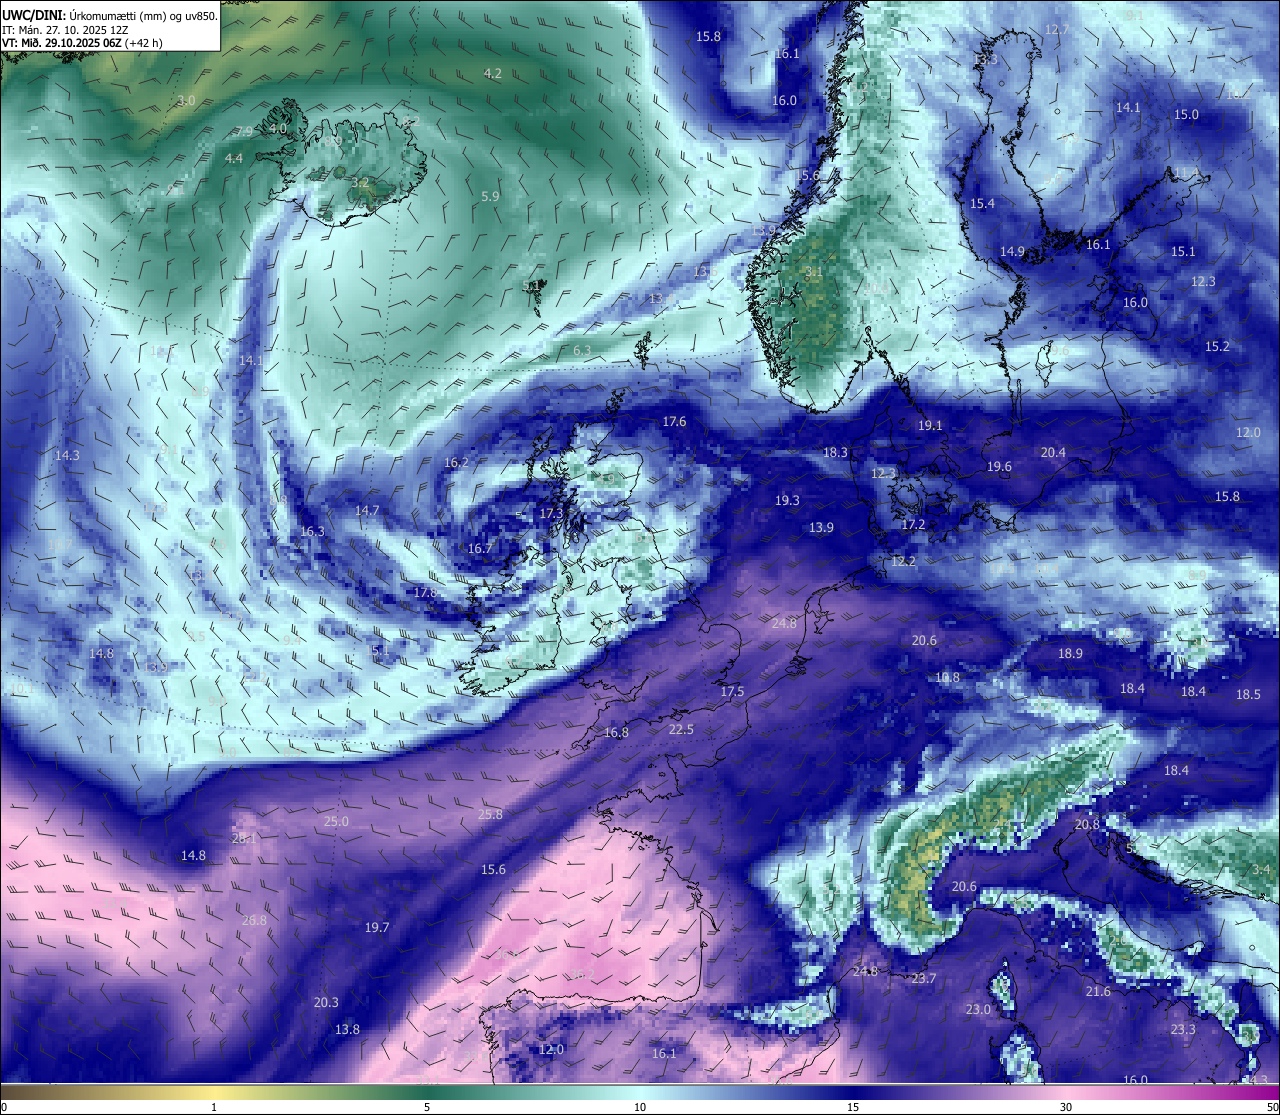Viewport: 1280px width, 1115px height.
Task: Click the '14.9' value label
Action: coord(1012,252)
